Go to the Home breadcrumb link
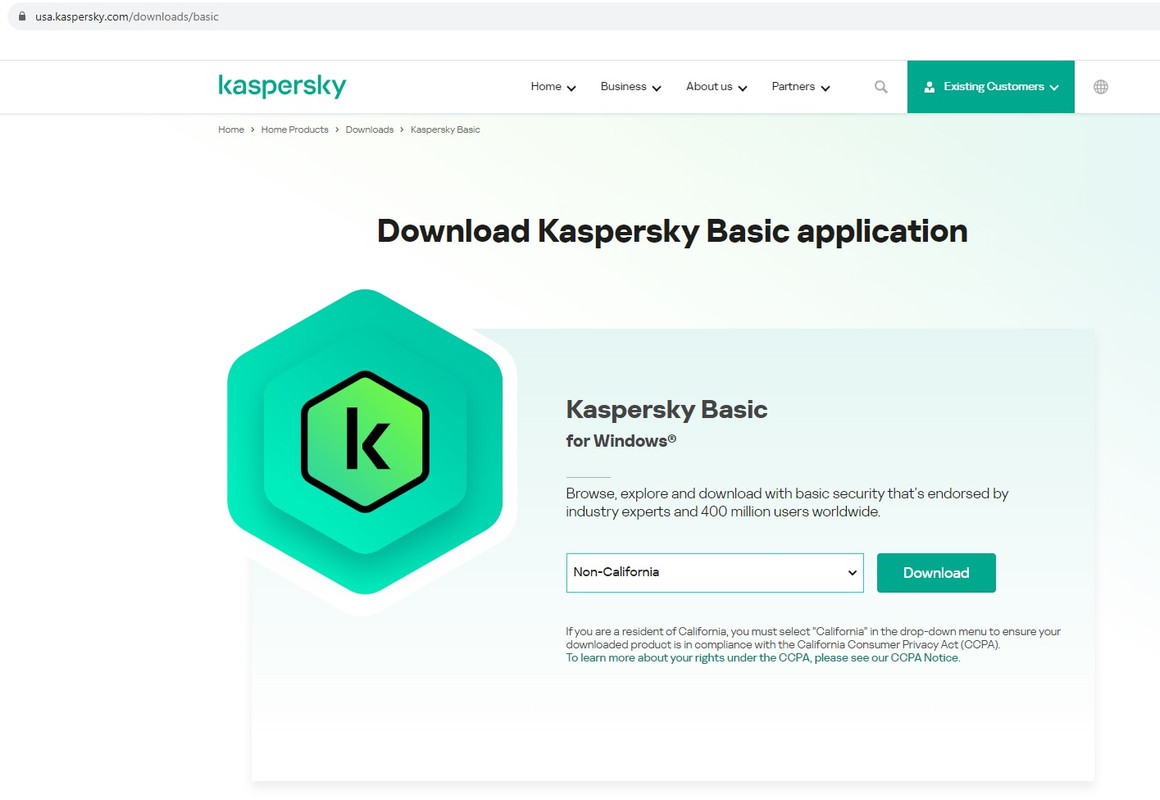The height and width of the screenshot is (800, 1160). [231, 130]
